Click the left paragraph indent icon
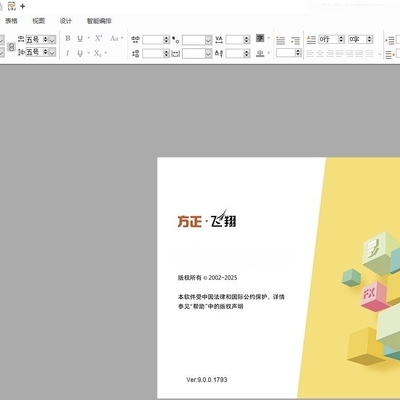The image size is (400, 400). tap(281, 40)
